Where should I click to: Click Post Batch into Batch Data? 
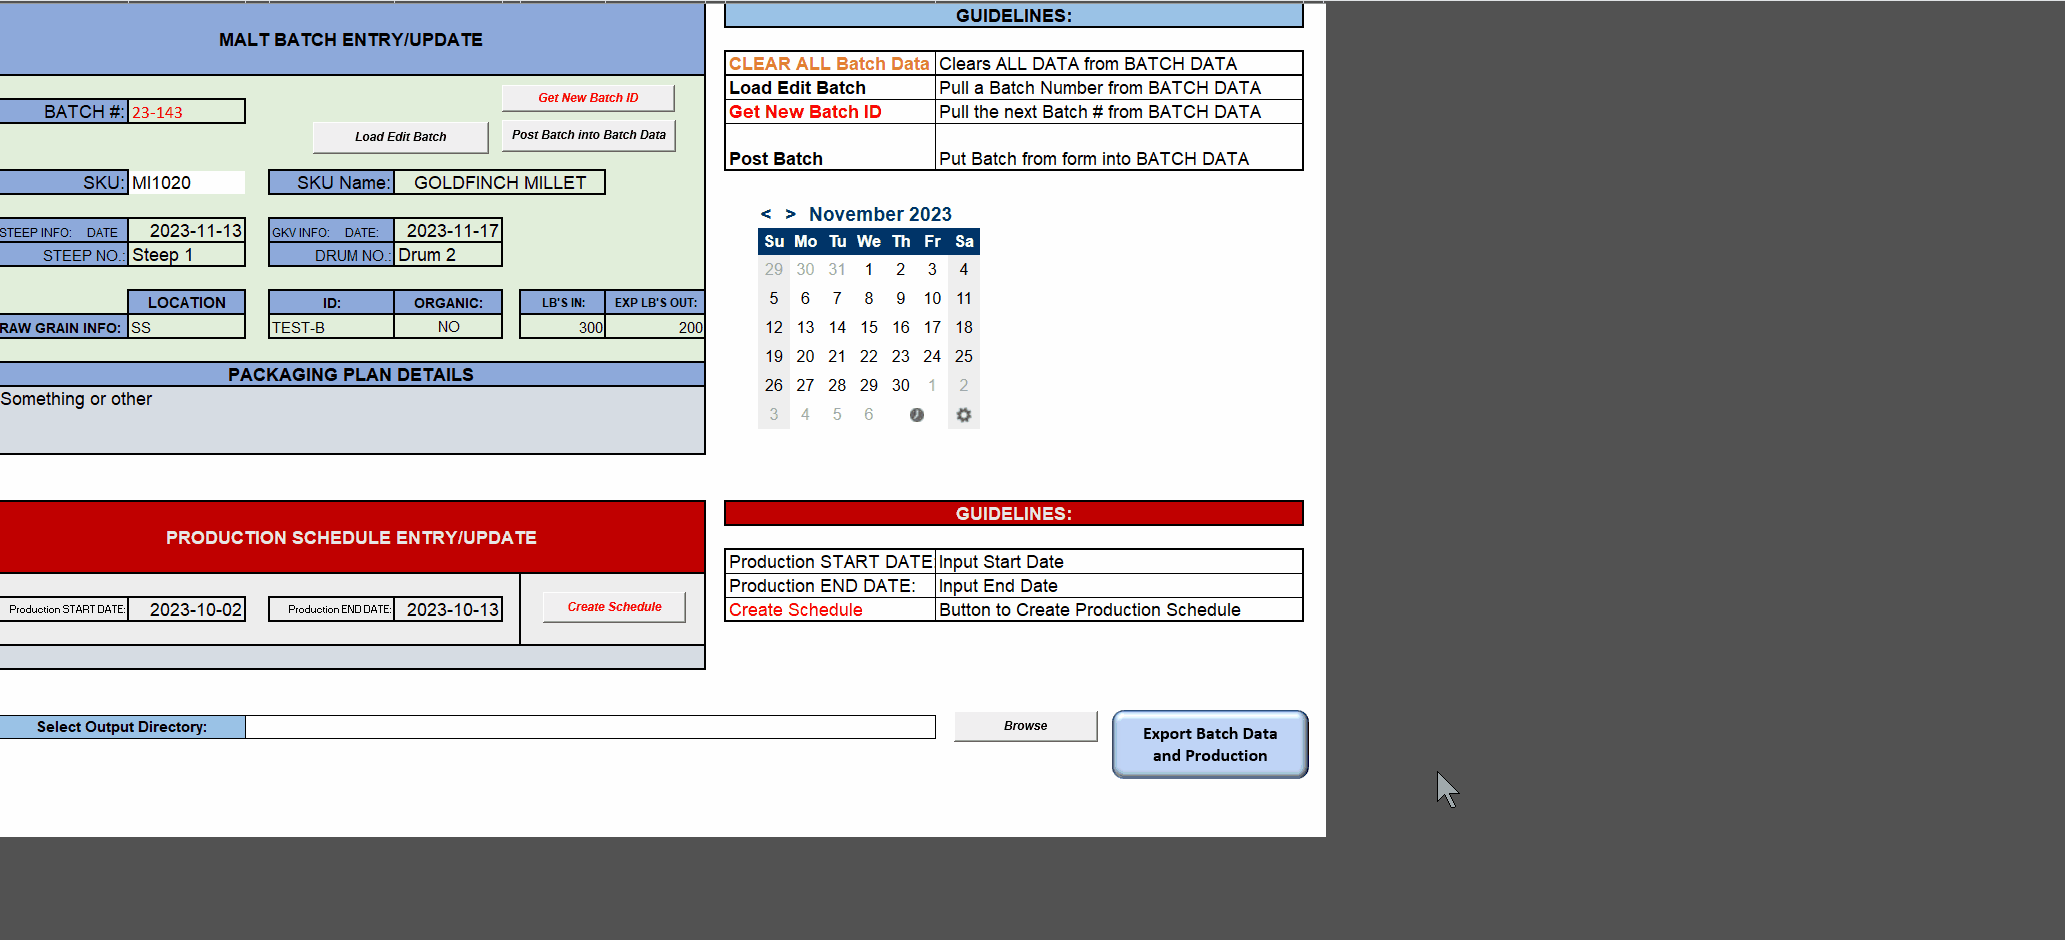587,134
